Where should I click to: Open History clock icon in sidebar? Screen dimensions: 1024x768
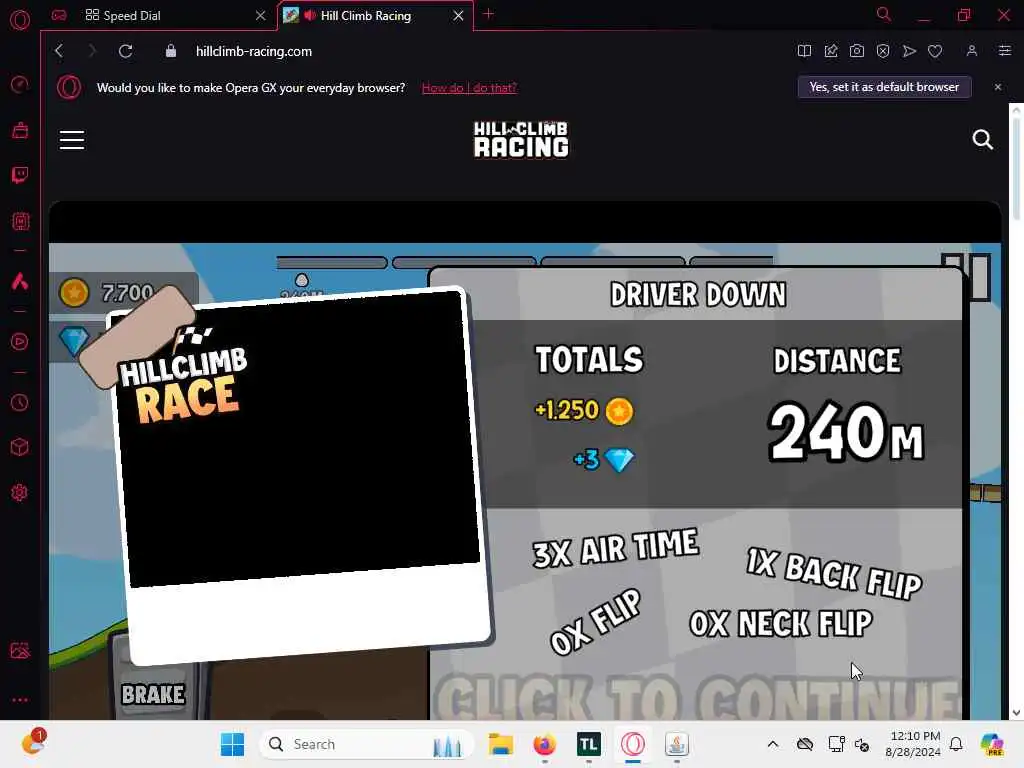pos(20,402)
